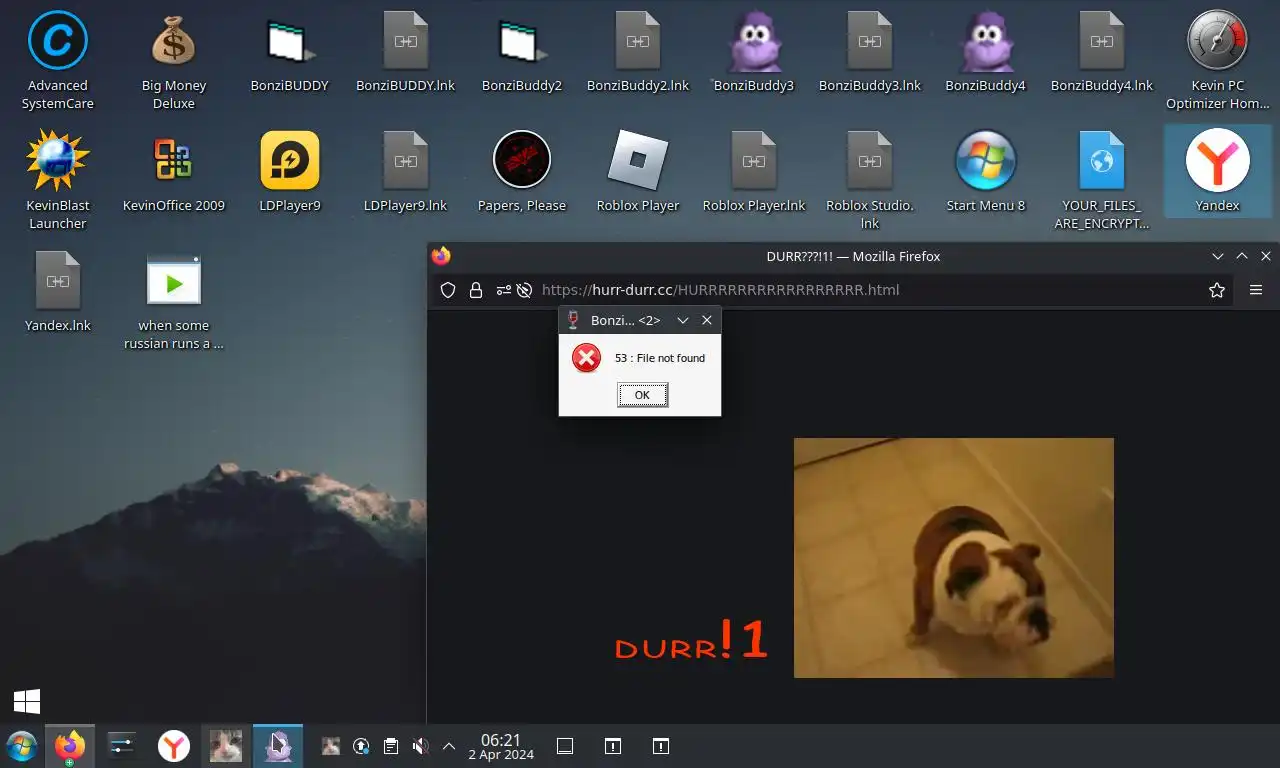
Task: Toggle the Firefox autoplay blocked icon
Action: click(x=524, y=290)
